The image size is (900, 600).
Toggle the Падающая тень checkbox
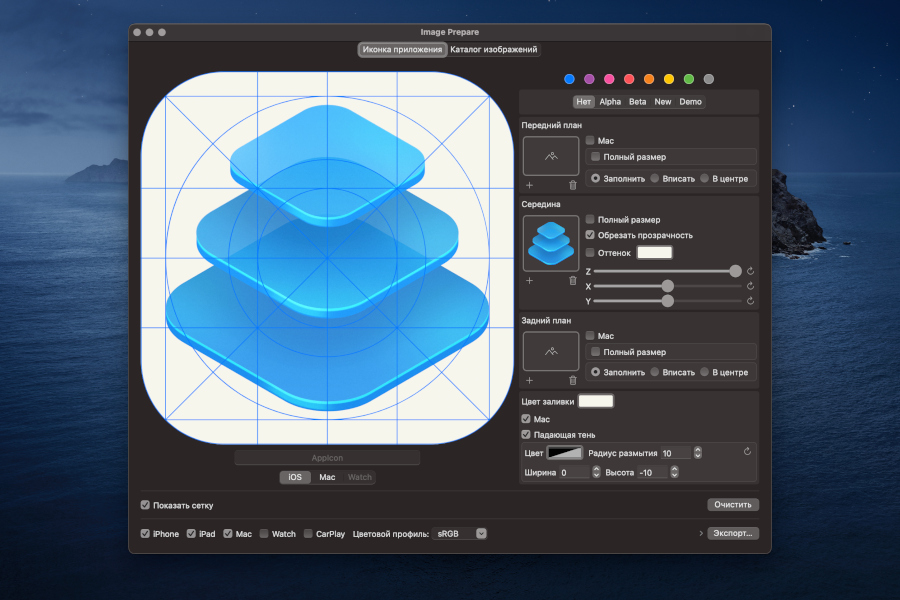tap(526, 434)
